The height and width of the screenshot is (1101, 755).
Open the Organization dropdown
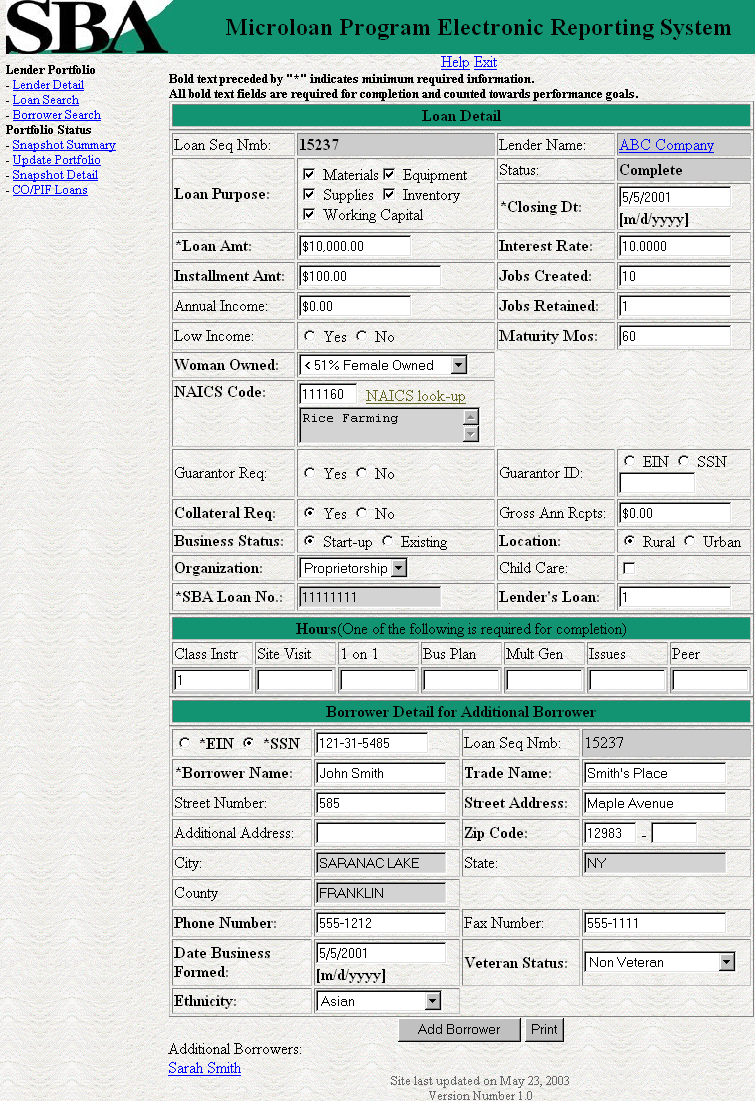coord(353,568)
